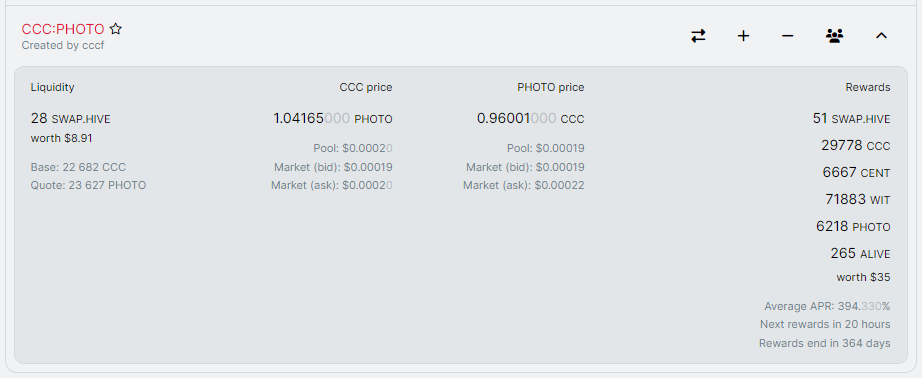Click the Average APR 394.330% text
Viewport: 922px width, 378px height.
click(827, 306)
